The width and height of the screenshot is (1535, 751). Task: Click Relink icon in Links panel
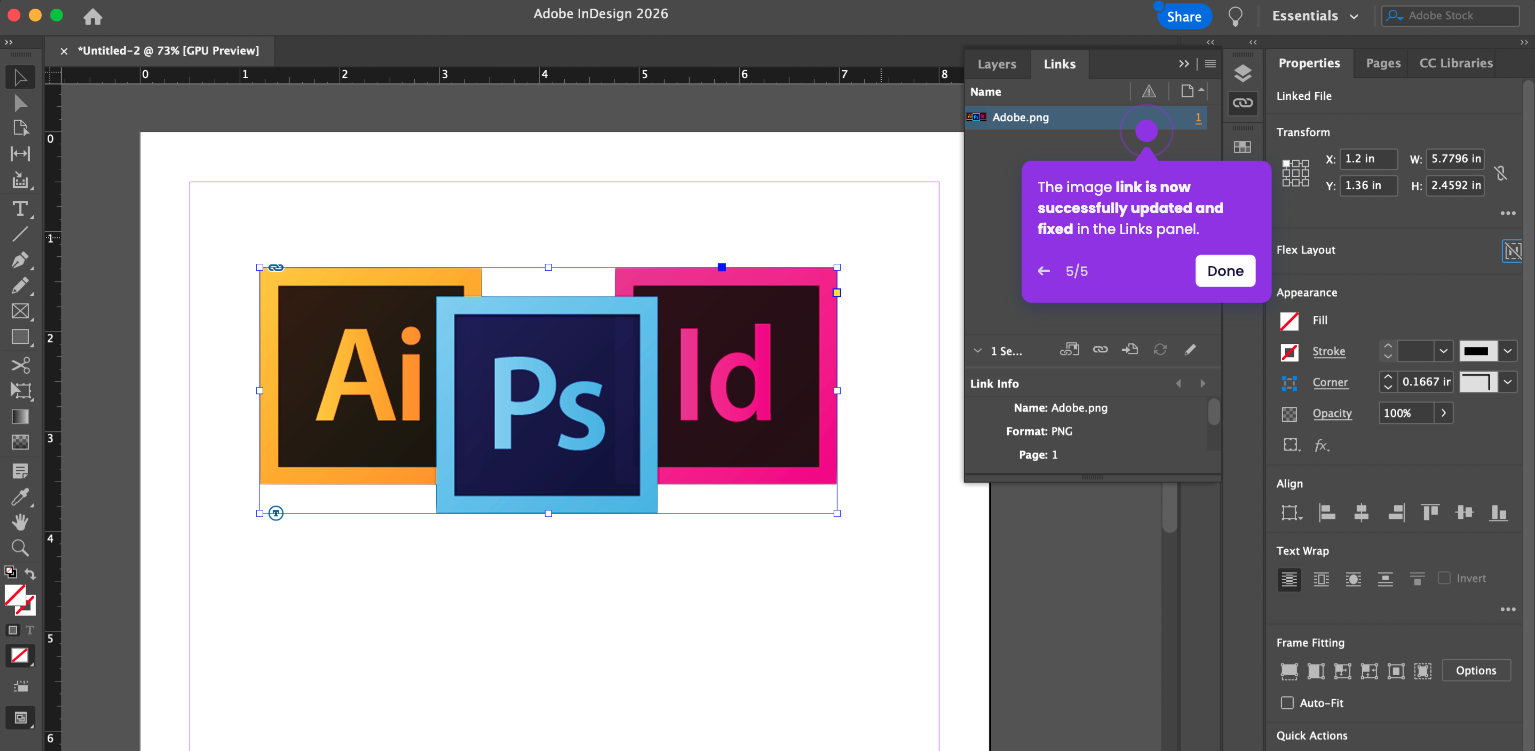(1100, 350)
